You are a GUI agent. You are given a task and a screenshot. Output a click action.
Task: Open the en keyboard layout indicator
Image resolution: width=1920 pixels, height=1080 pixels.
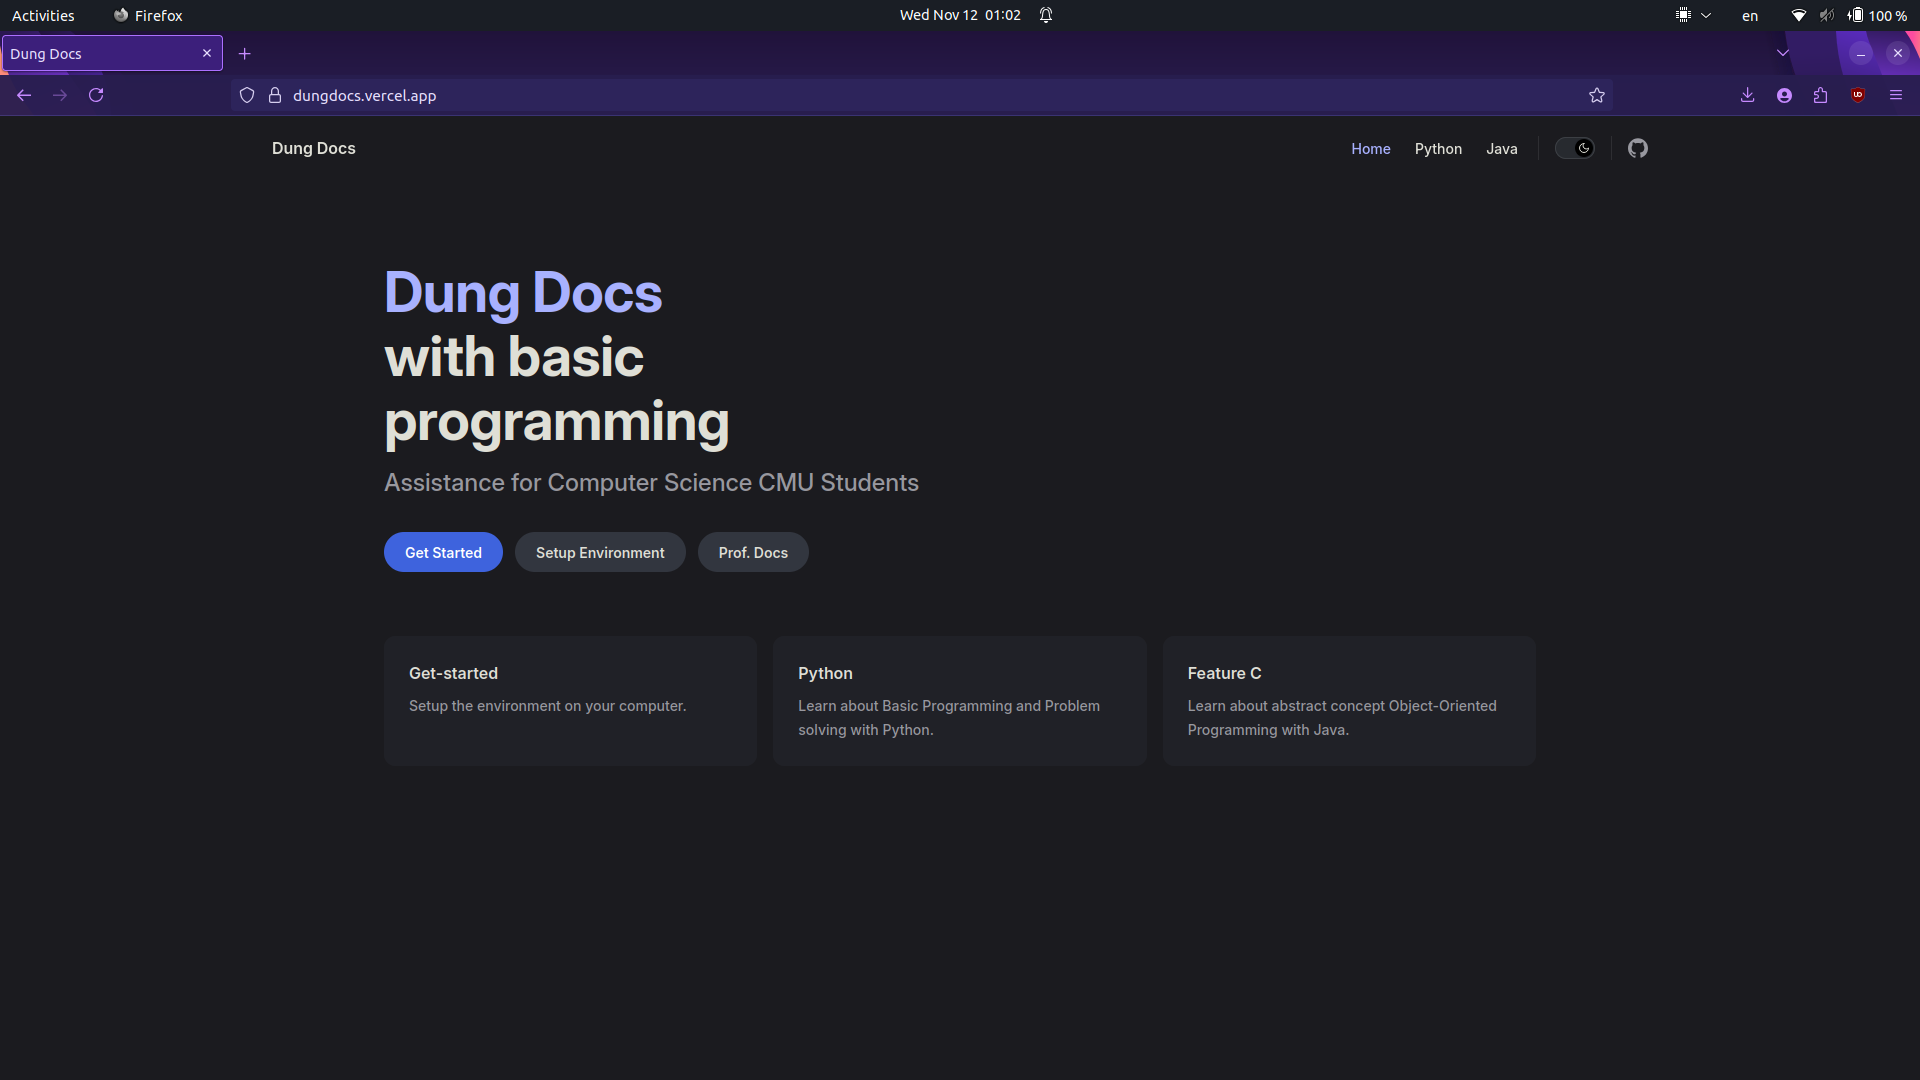point(1750,15)
